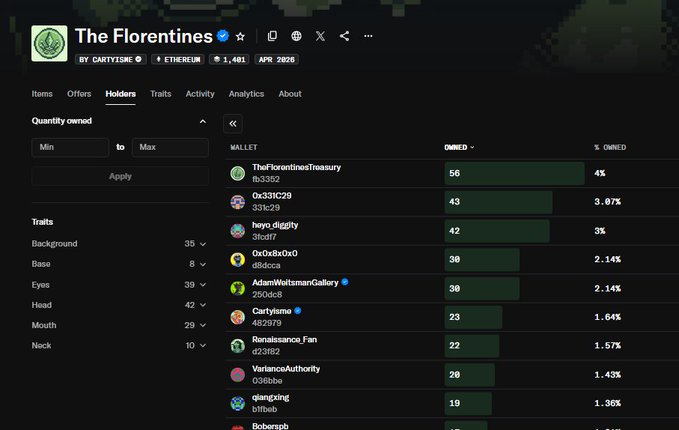Expand the Background trait filter
Image resolution: width=679 pixels, height=430 pixels.
tap(119, 244)
